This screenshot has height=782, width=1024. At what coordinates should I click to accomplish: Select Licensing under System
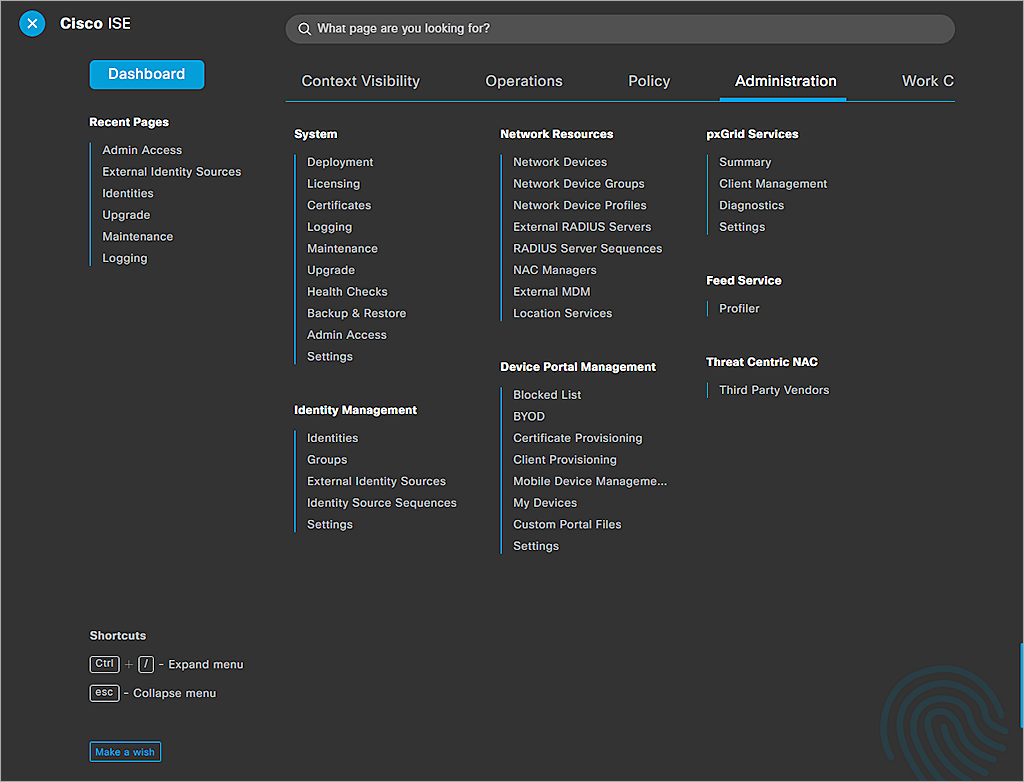[x=333, y=183]
